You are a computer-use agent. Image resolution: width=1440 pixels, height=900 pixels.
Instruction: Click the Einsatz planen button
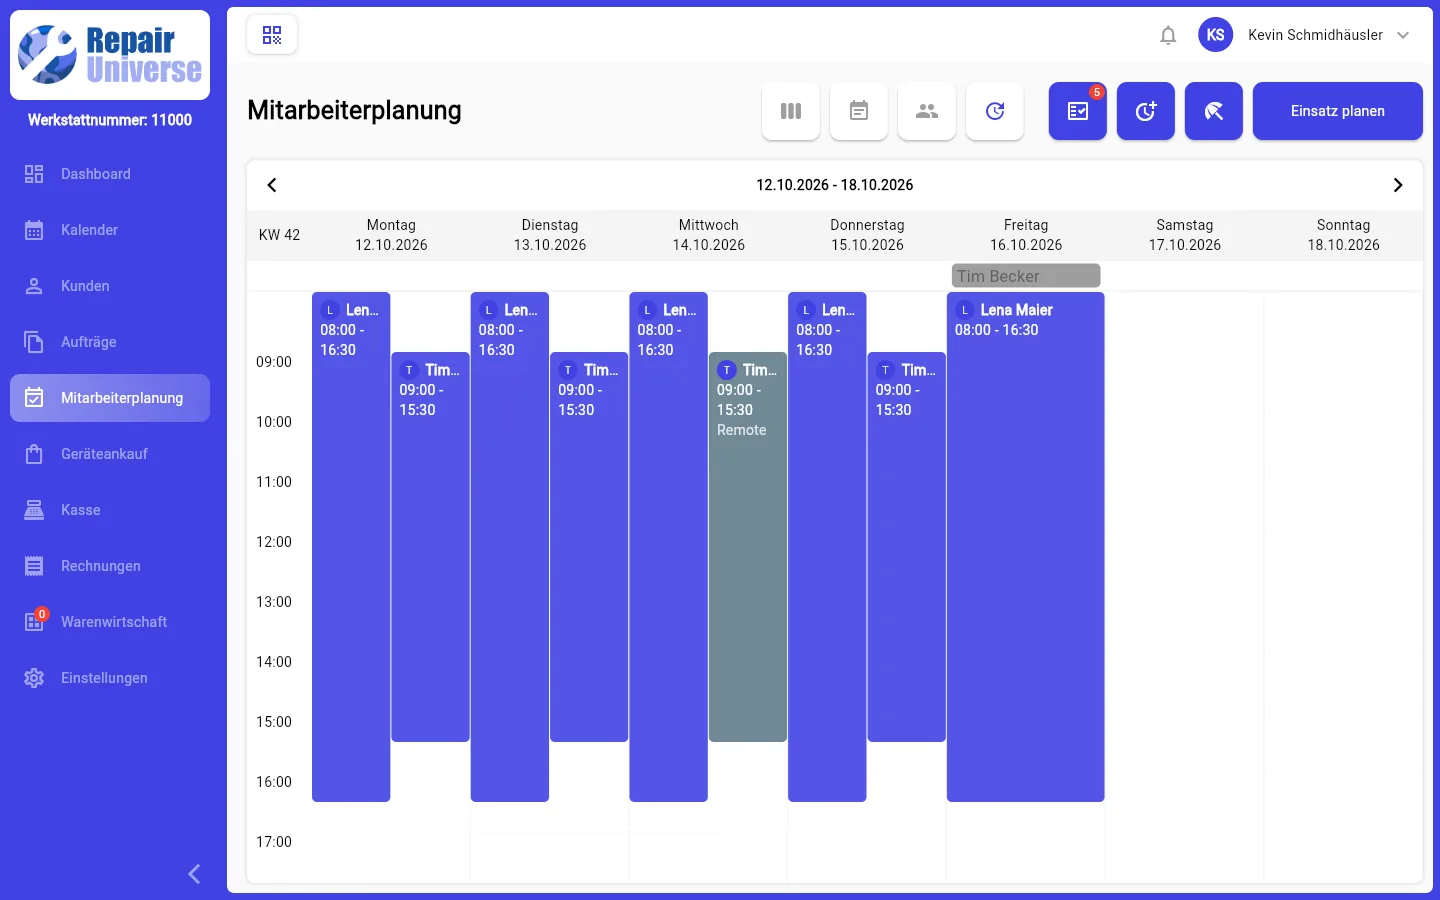point(1338,111)
